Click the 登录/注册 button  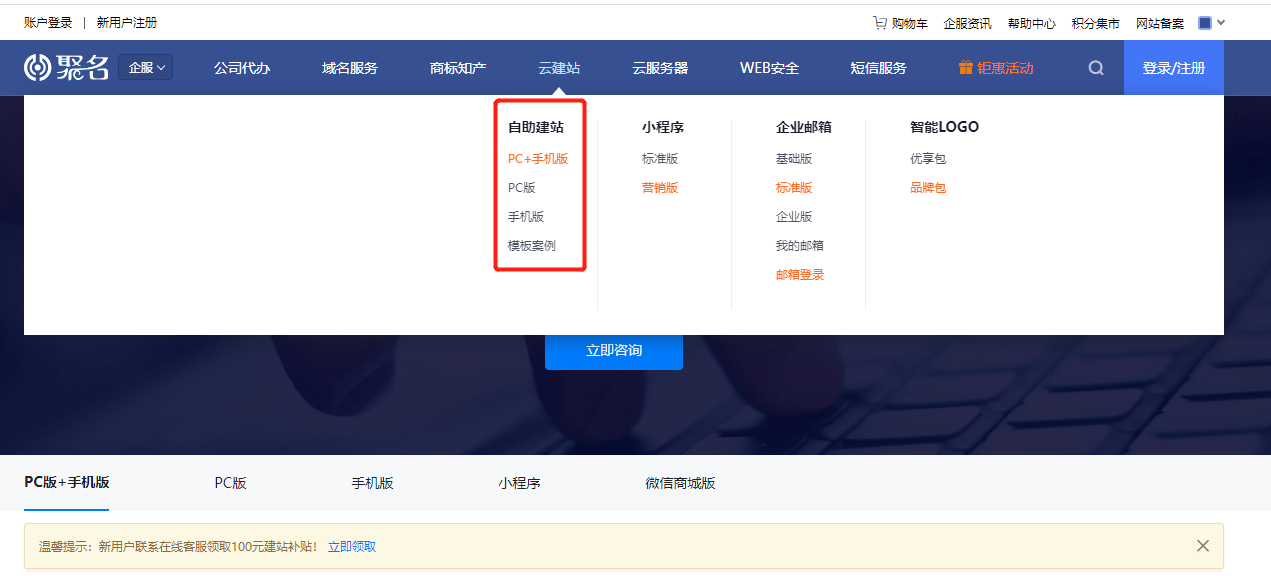coord(1174,68)
